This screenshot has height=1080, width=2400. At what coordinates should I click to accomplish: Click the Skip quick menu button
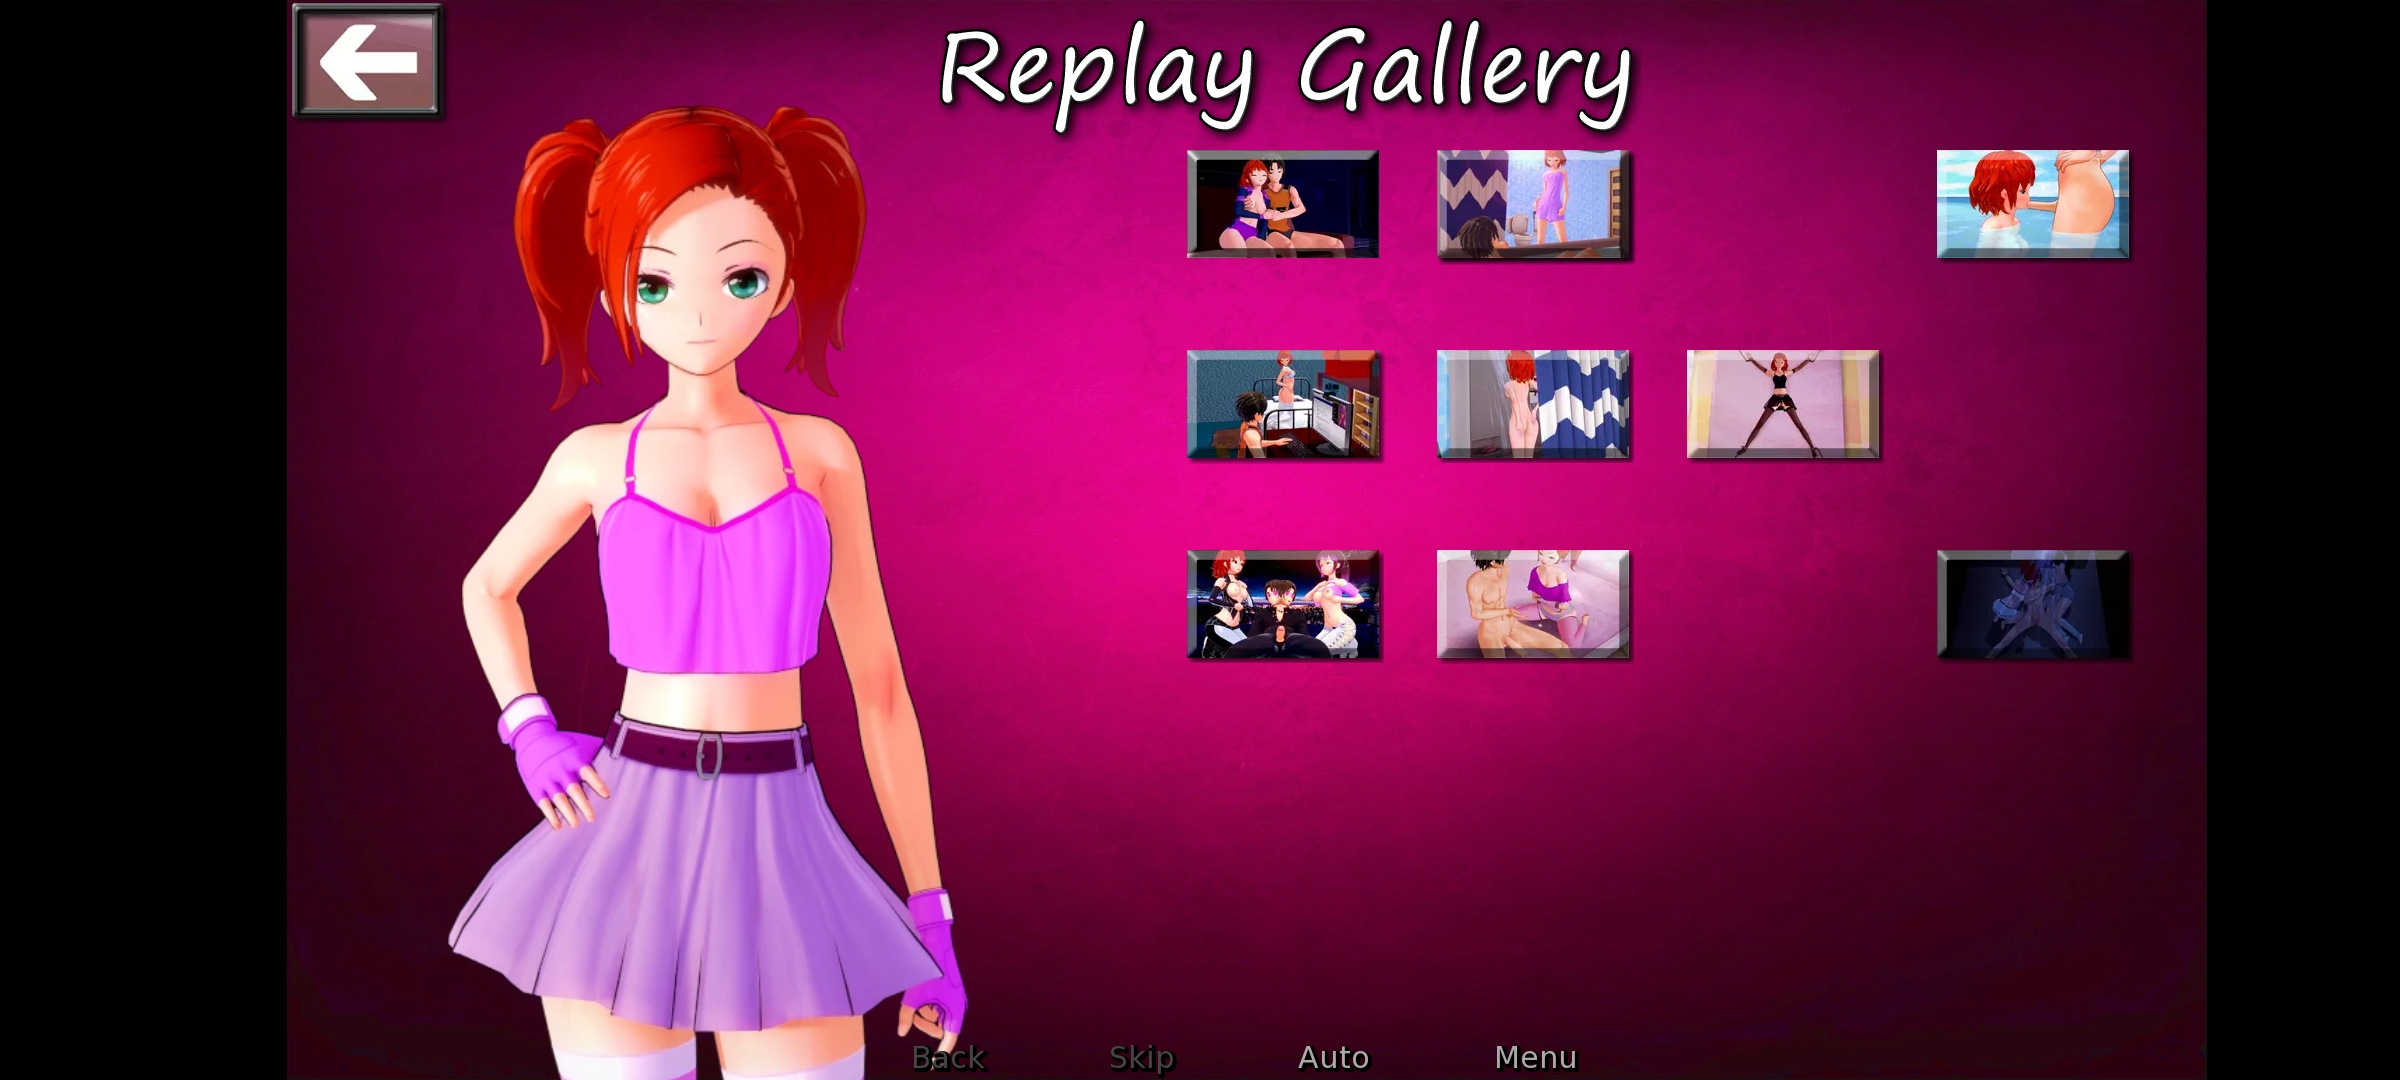pos(1142,1057)
